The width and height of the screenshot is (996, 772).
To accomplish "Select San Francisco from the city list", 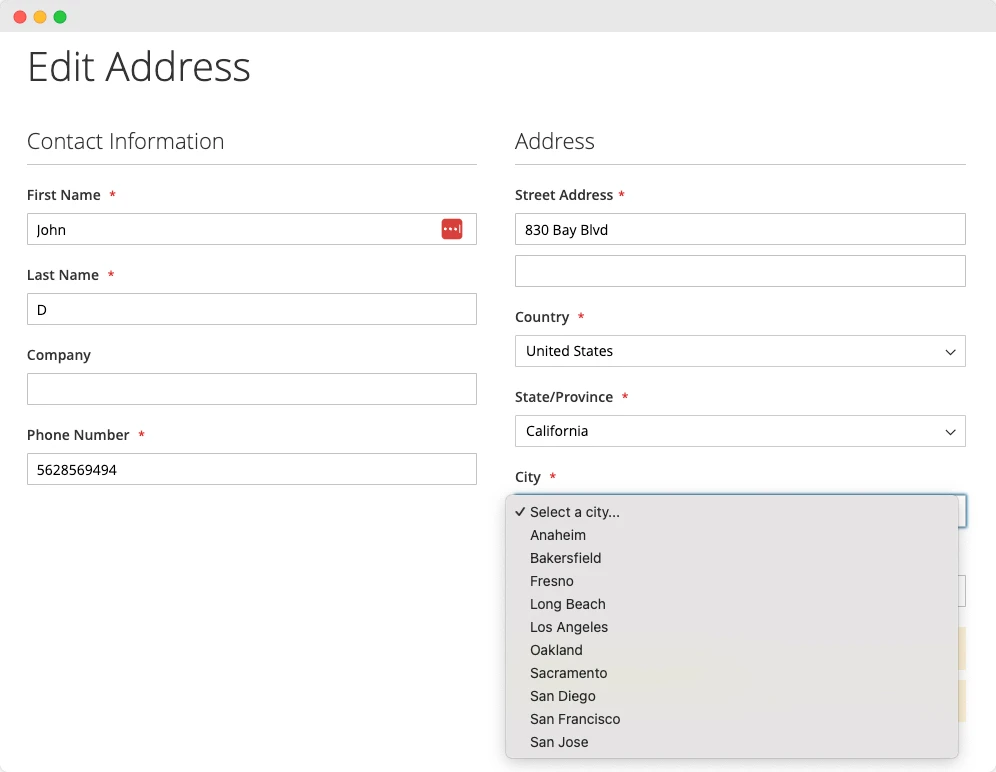I will click(575, 719).
